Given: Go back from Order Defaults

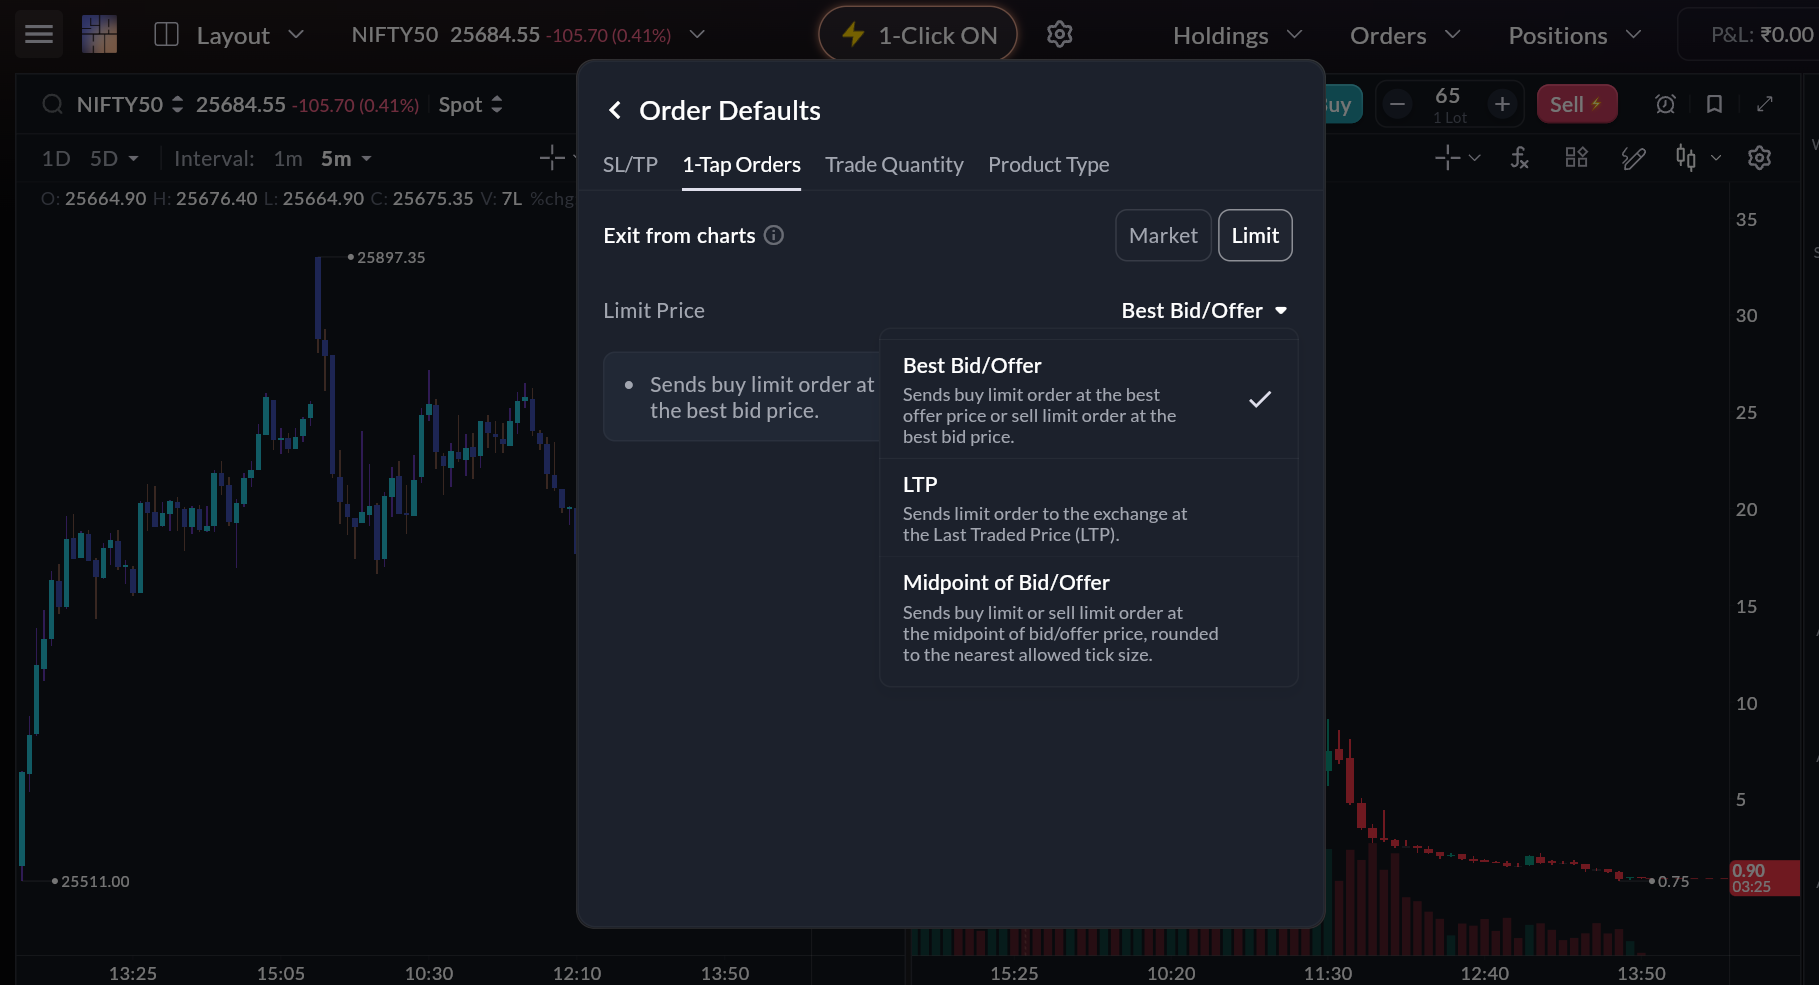Looking at the screenshot, I should [614, 110].
